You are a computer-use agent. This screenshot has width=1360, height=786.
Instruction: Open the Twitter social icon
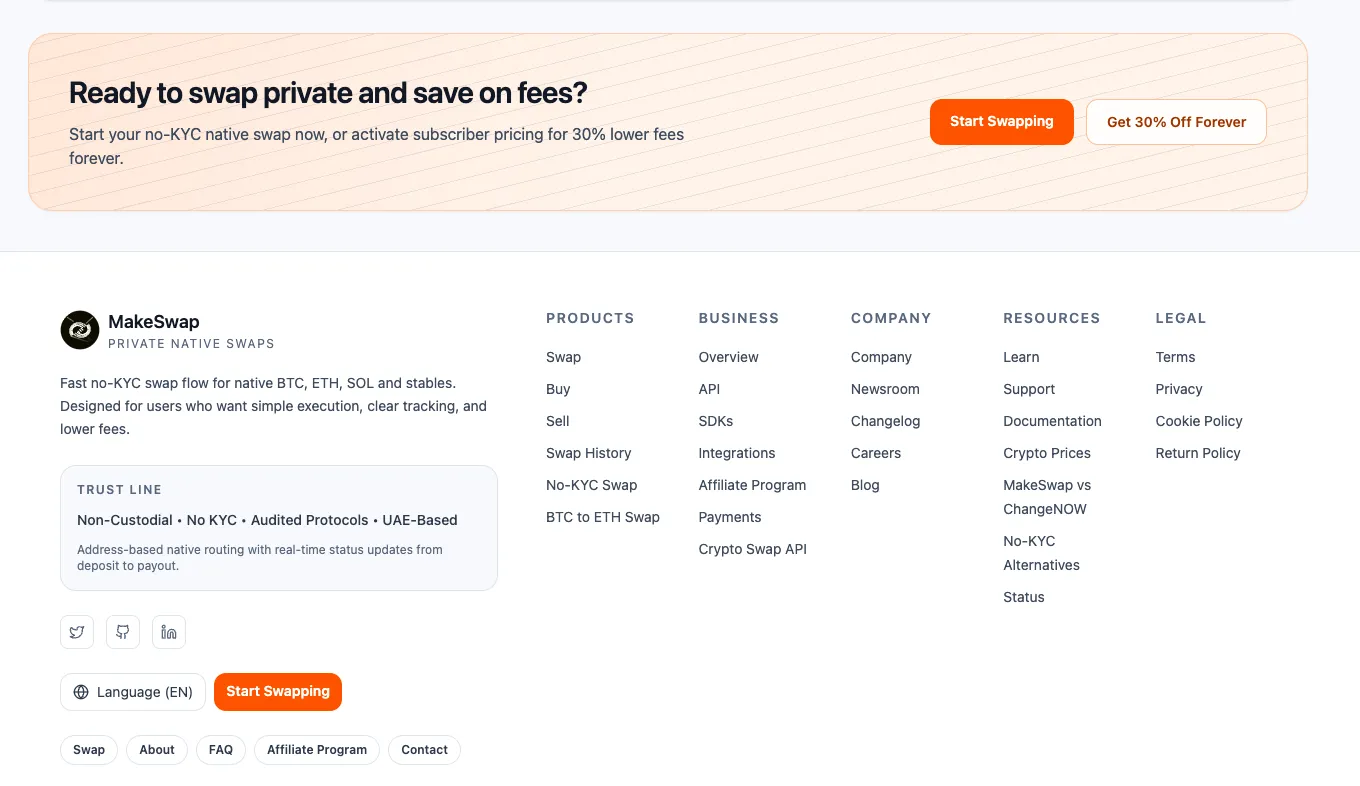77,632
